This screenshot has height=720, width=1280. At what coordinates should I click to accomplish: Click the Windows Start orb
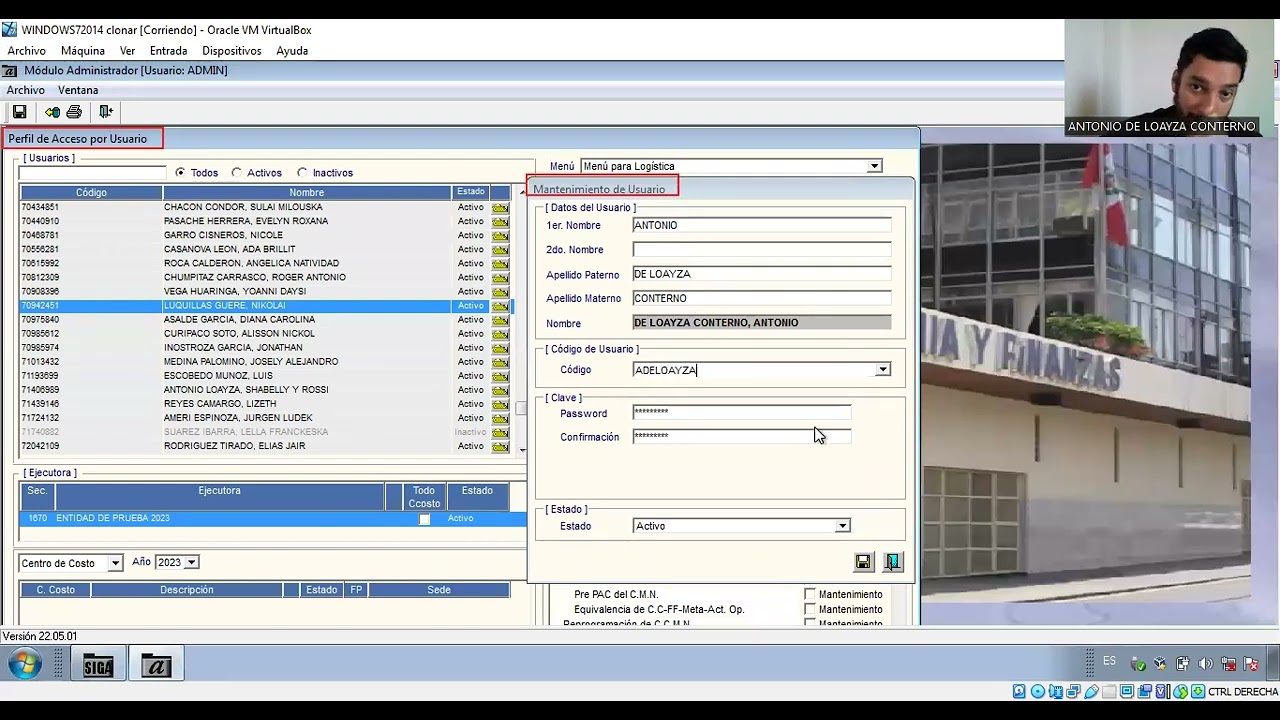click(25, 664)
